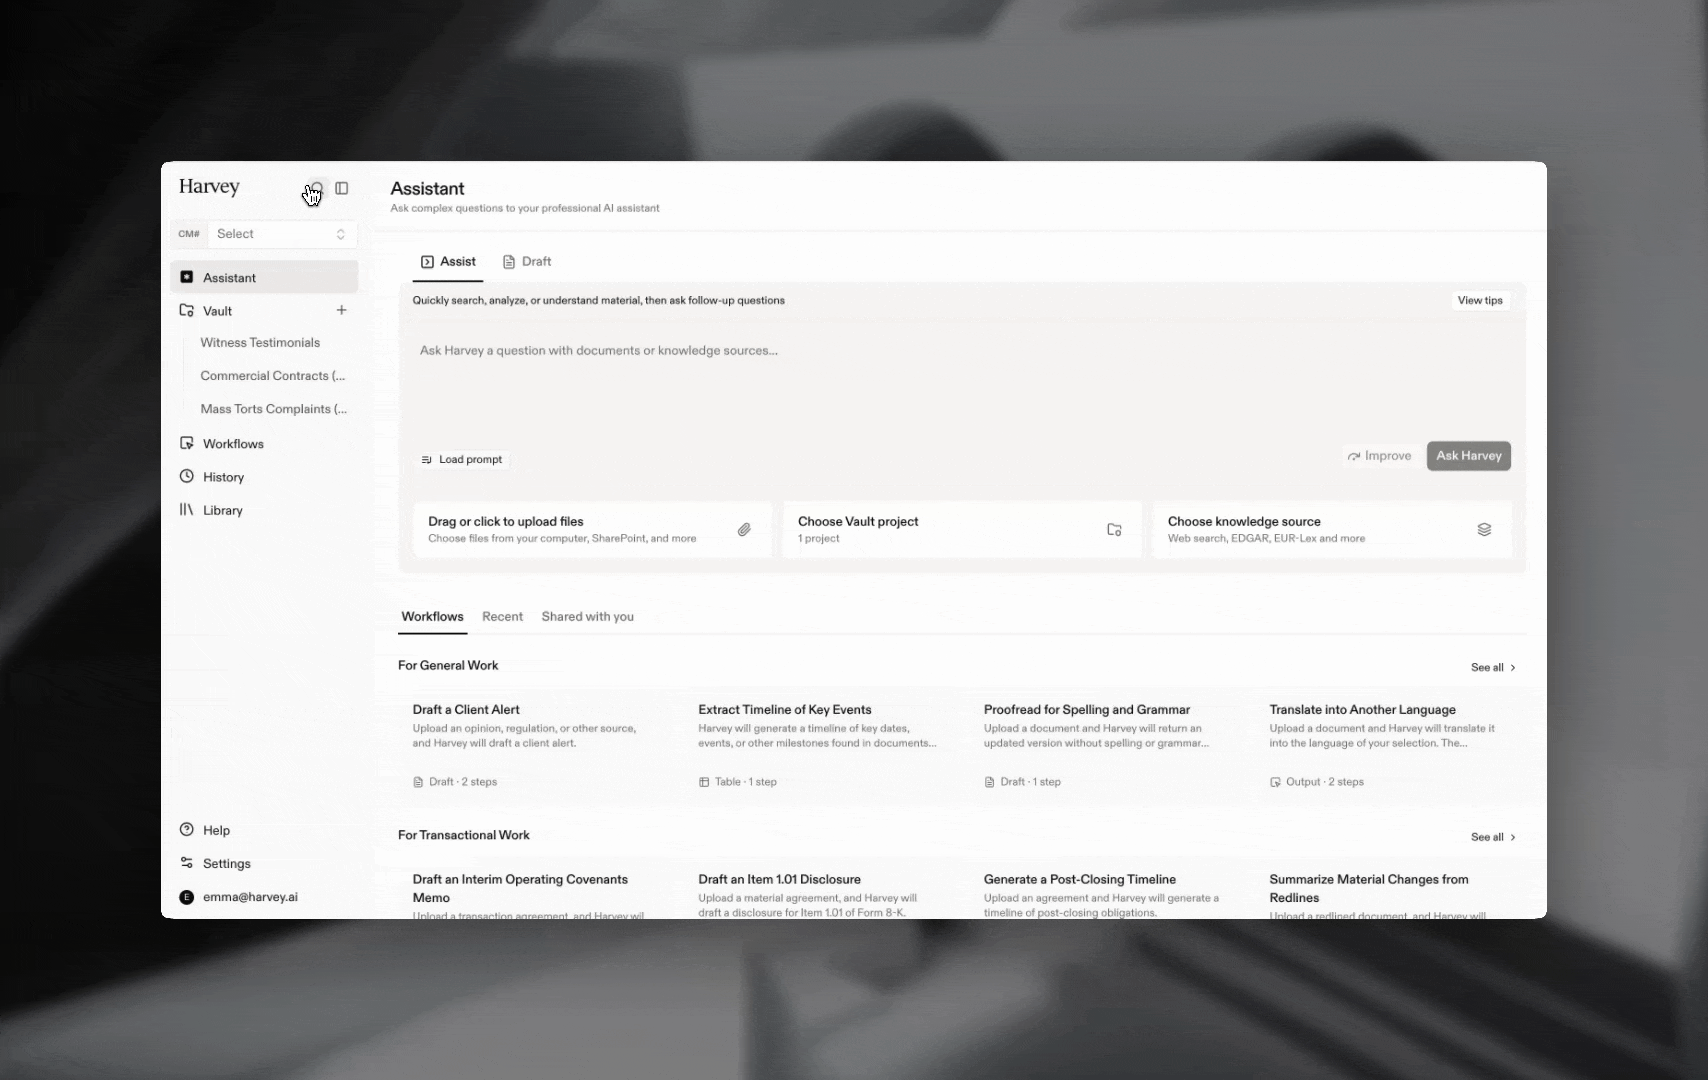1708x1080 pixels.
Task: Click the Harvey logo
Action: 209,187
